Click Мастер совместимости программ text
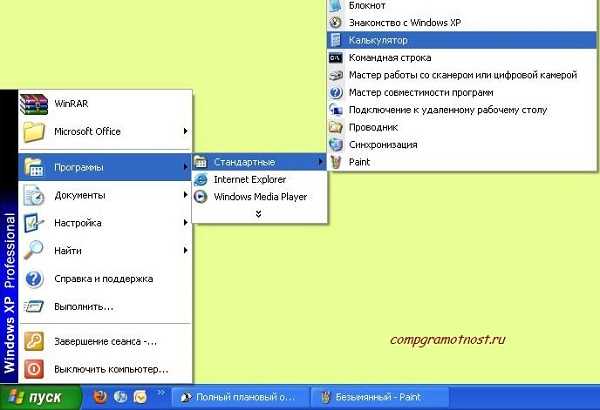 click(x=421, y=93)
